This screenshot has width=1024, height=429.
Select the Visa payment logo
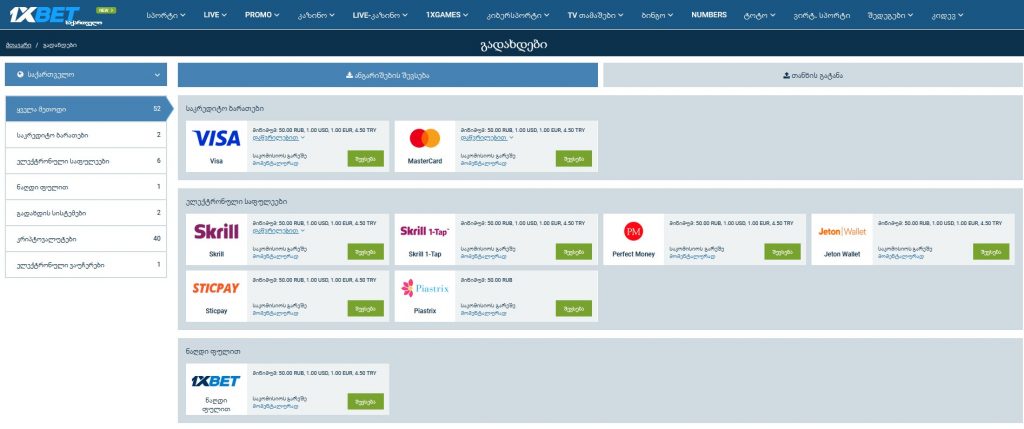(216, 139)
